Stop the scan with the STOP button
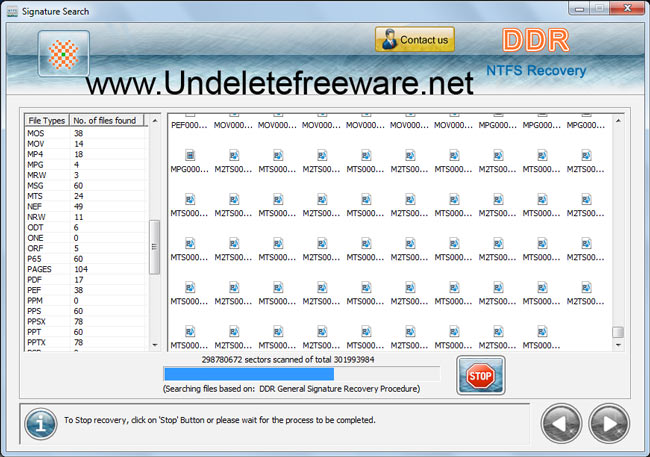Screen dimensions: 650x457 480,375
